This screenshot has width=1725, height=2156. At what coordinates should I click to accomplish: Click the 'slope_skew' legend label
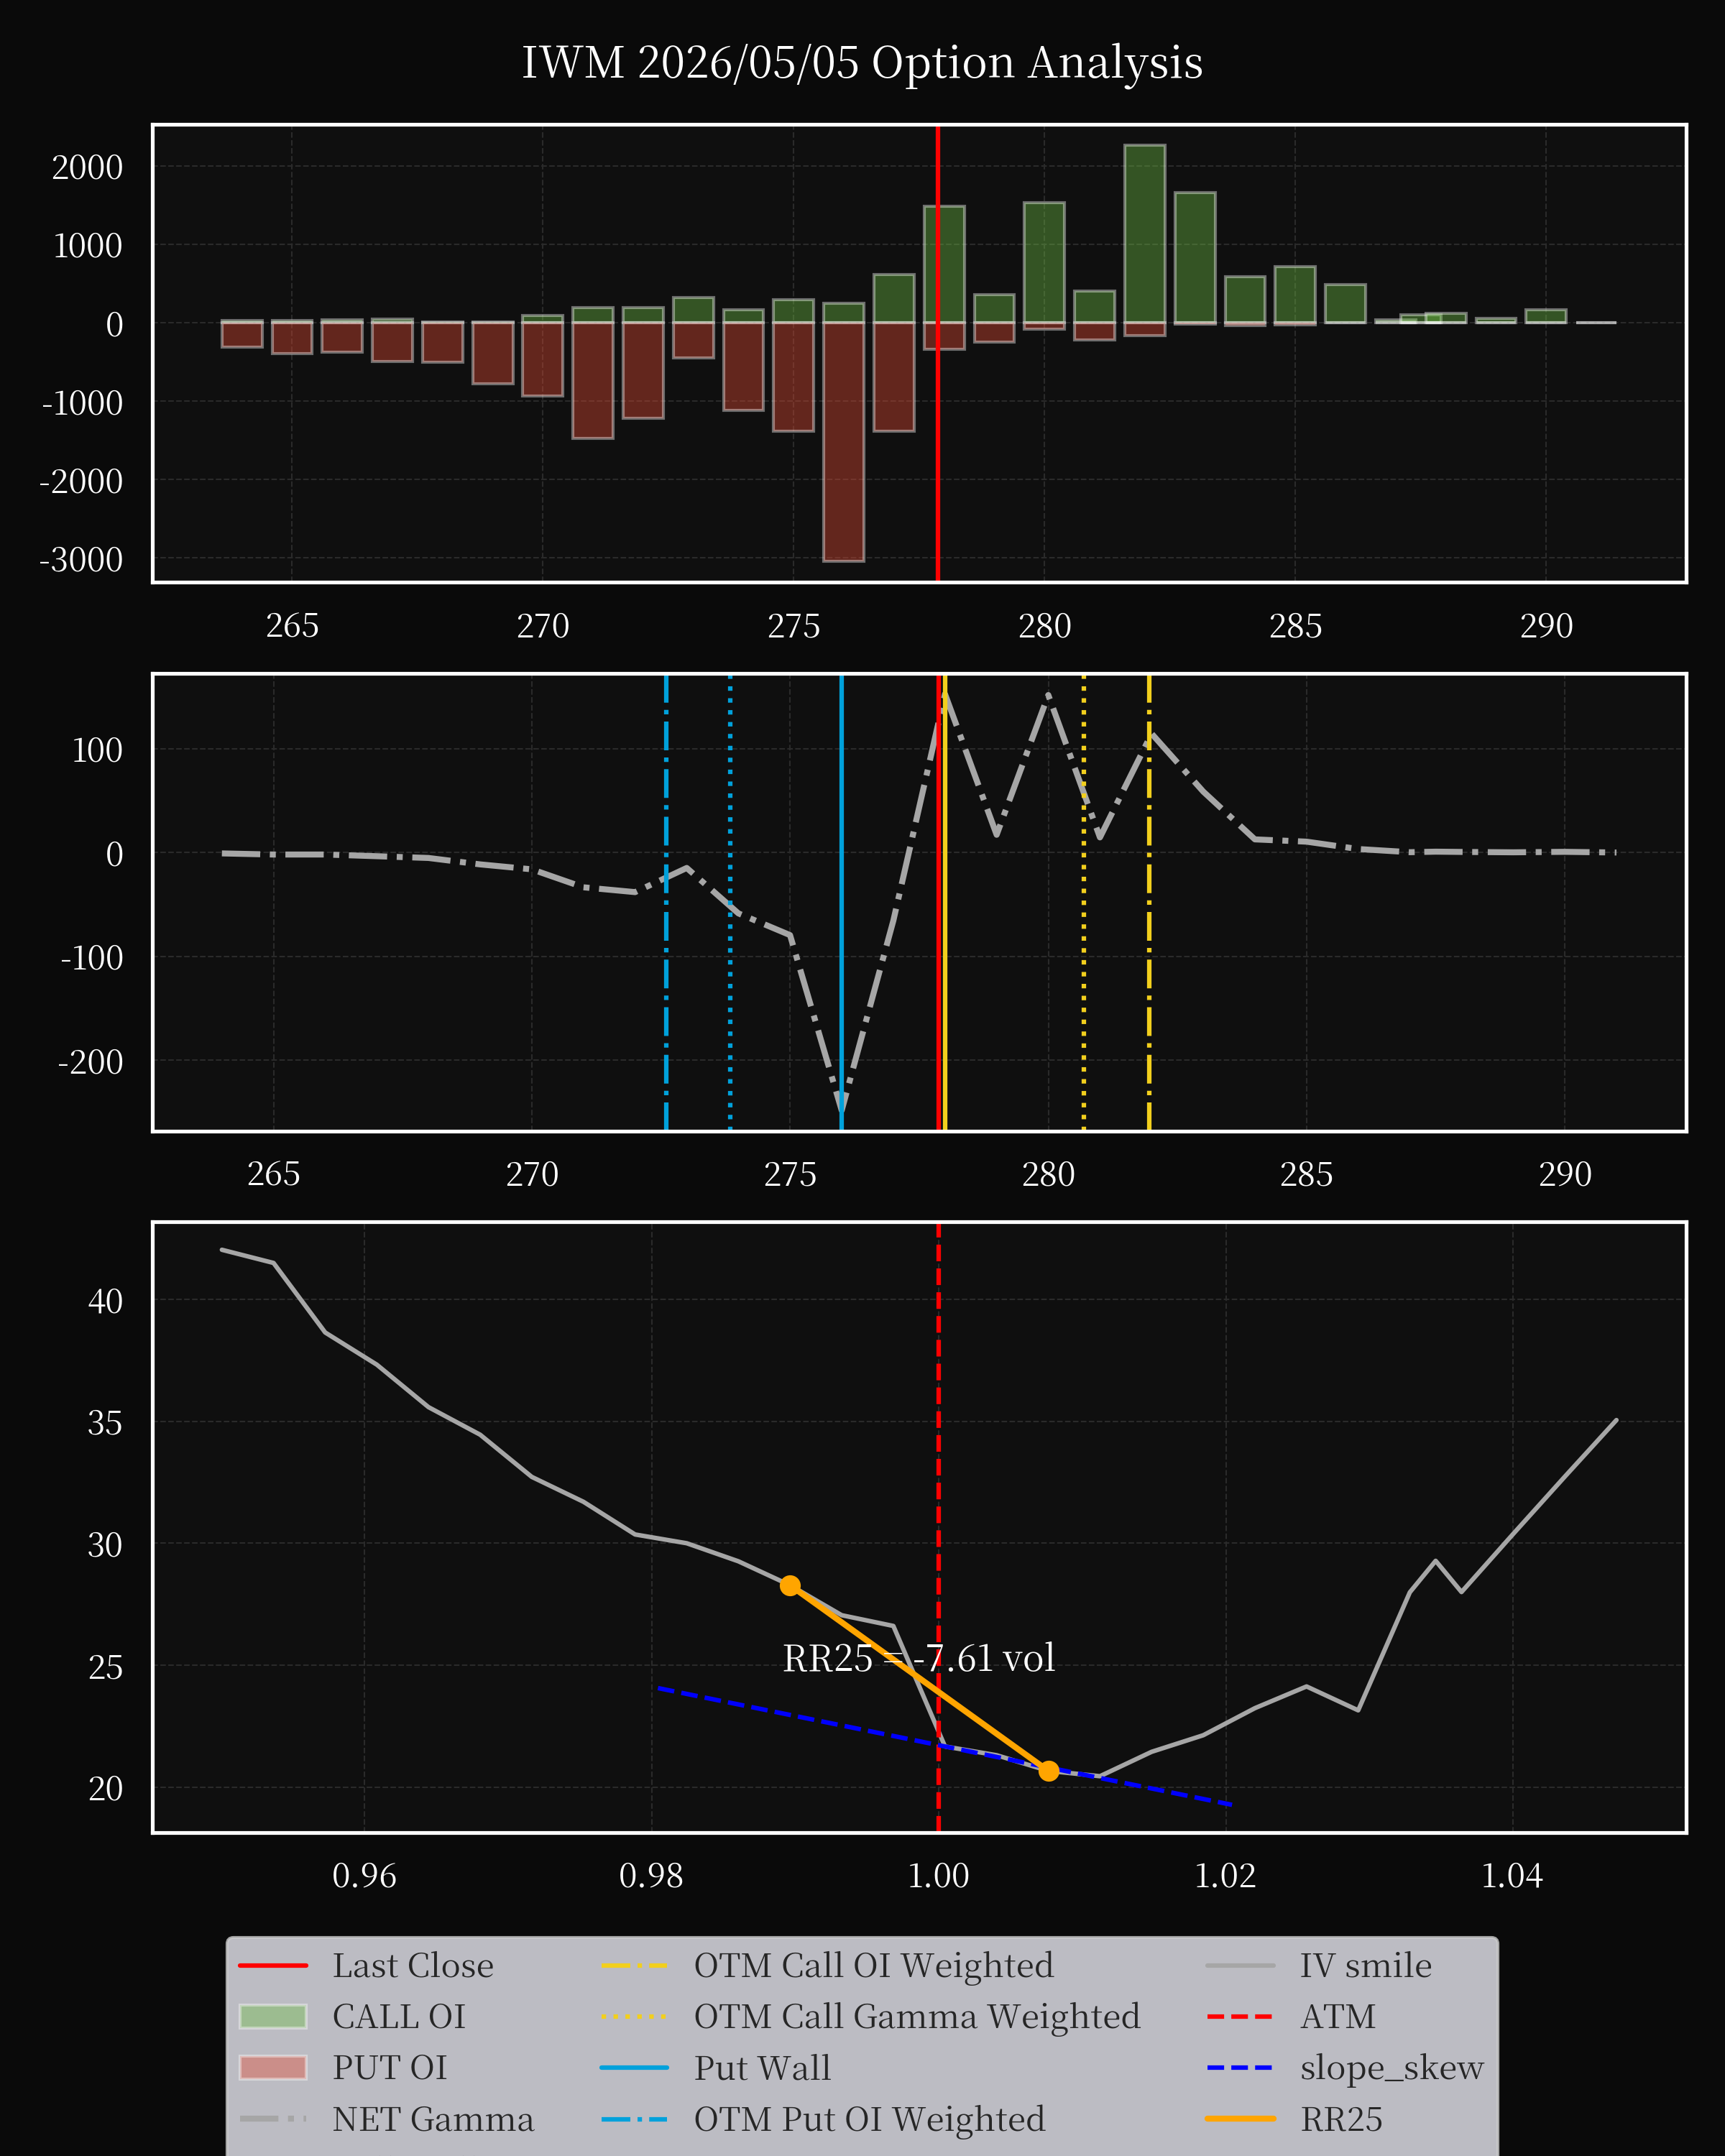(1392, 2067)
